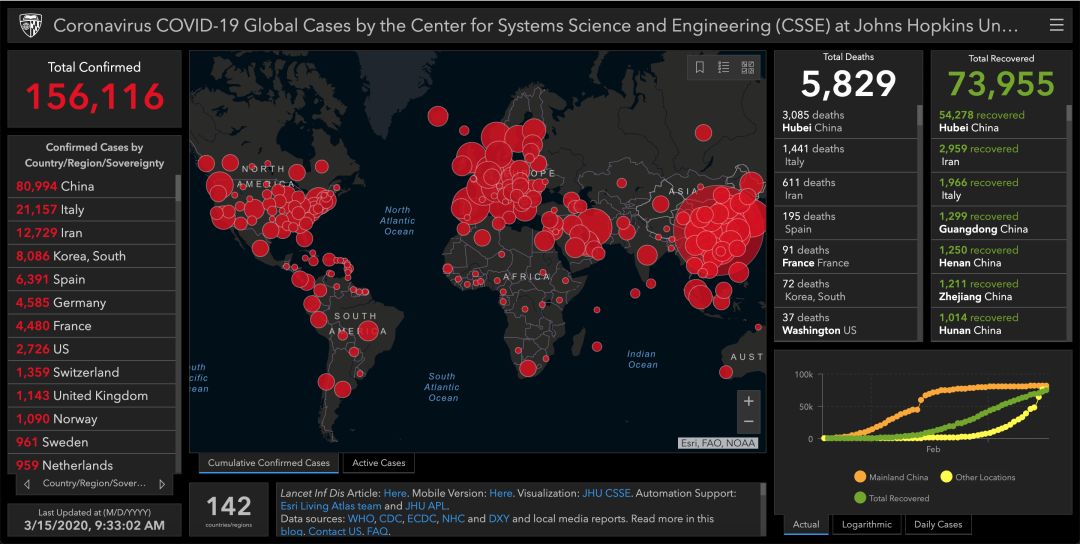1080x544 pixels.
Task: Select 611 deaths Iran entry
Action: [846, 189]
